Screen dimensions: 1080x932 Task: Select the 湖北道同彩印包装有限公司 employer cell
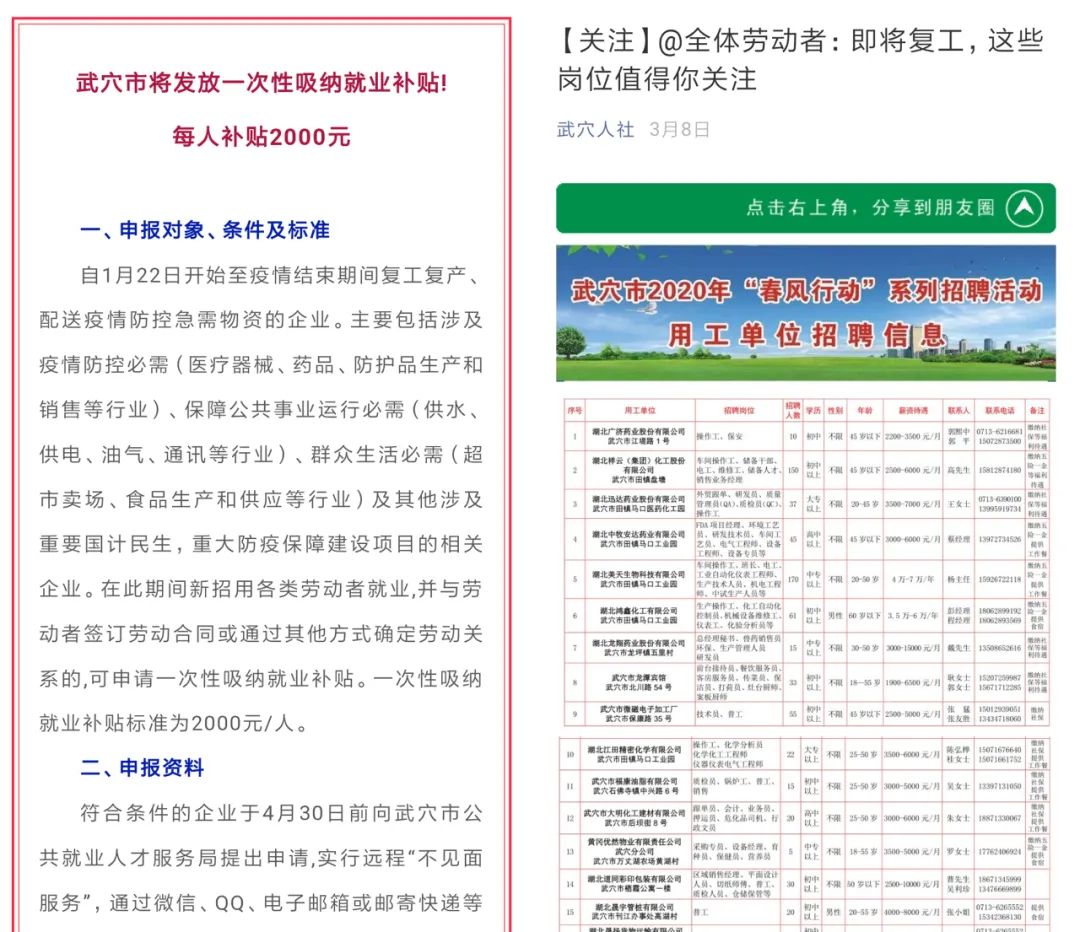(x=634, y=883)
